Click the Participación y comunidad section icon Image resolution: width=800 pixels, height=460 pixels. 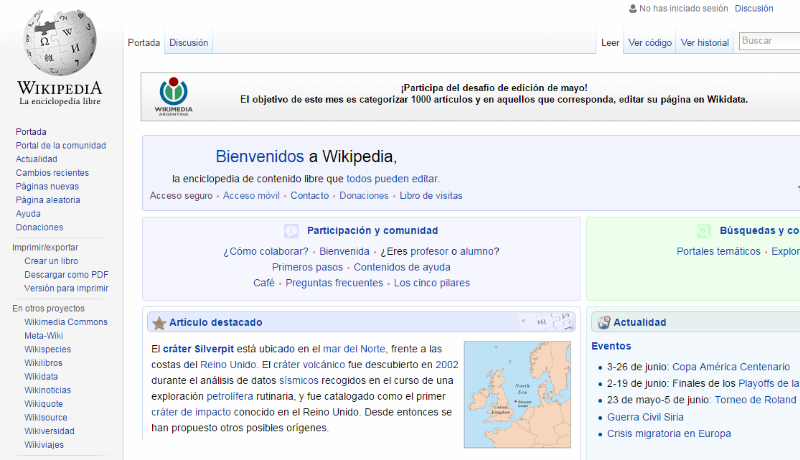click(291, 230)
